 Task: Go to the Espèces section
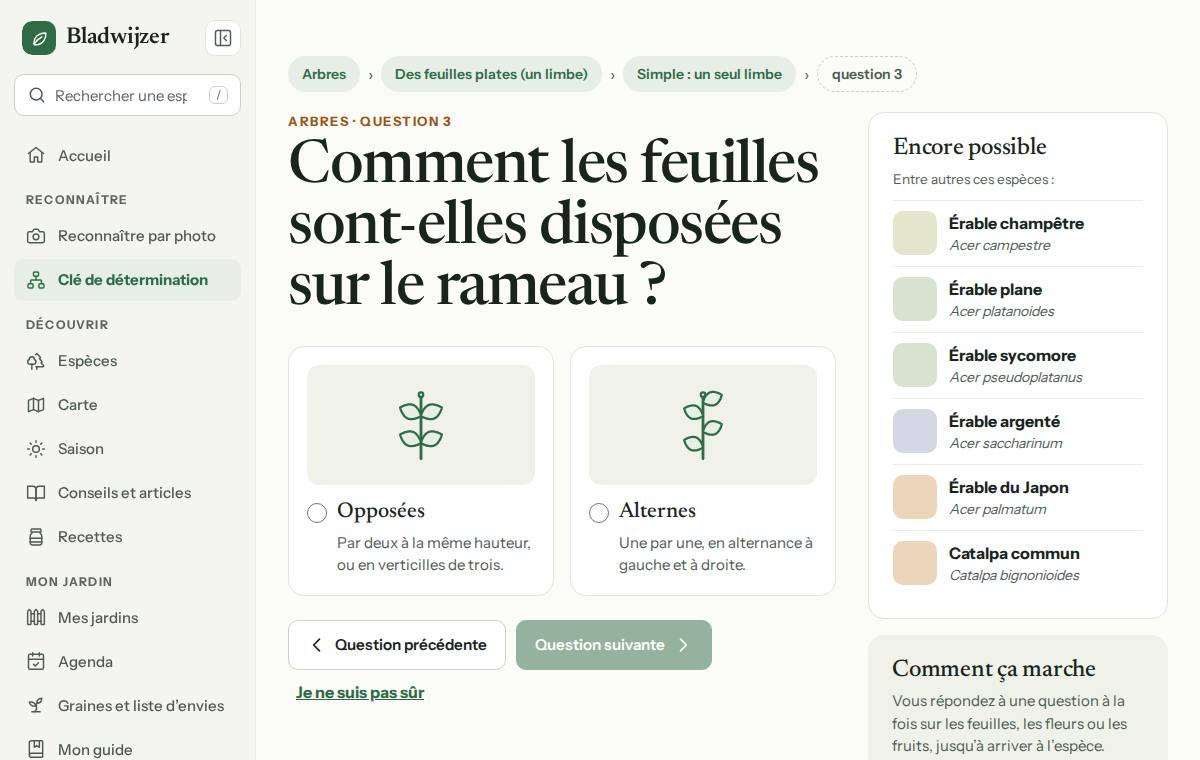click(127, 361)
